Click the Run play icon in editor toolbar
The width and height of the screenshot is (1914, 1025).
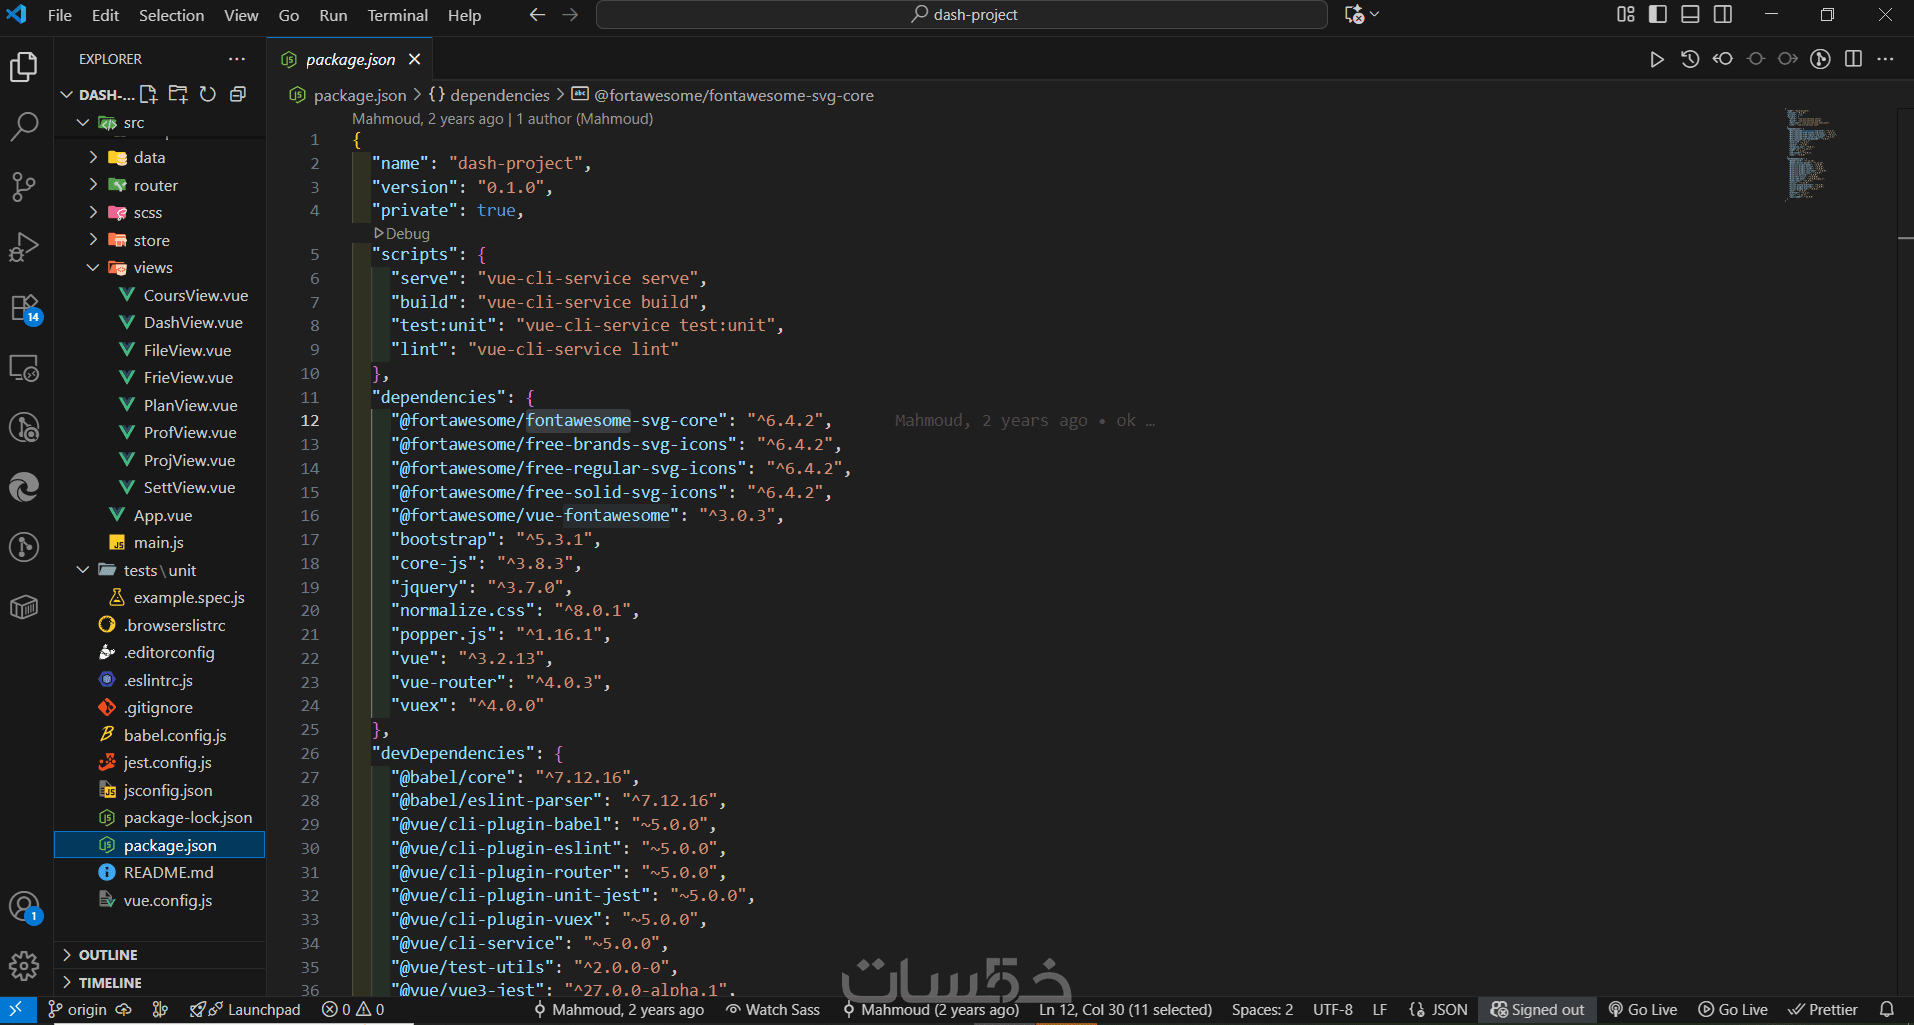pos(1657,59)
